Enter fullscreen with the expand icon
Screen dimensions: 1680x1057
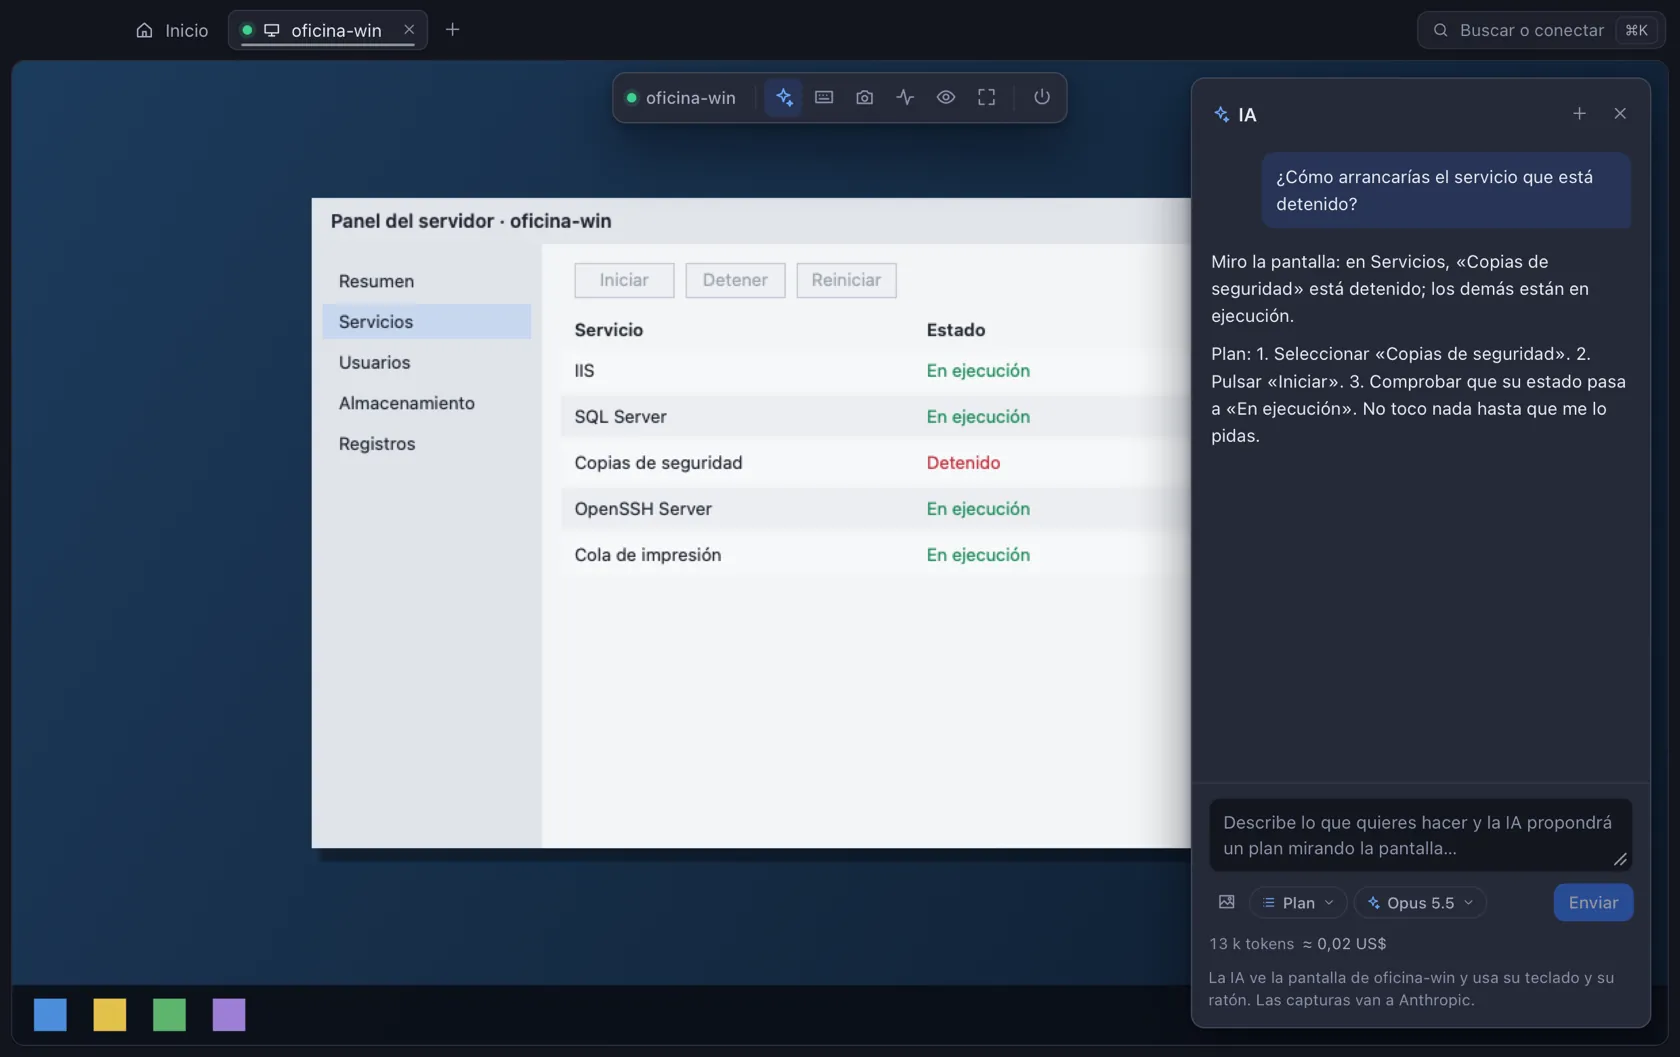[x=987, y=97]
